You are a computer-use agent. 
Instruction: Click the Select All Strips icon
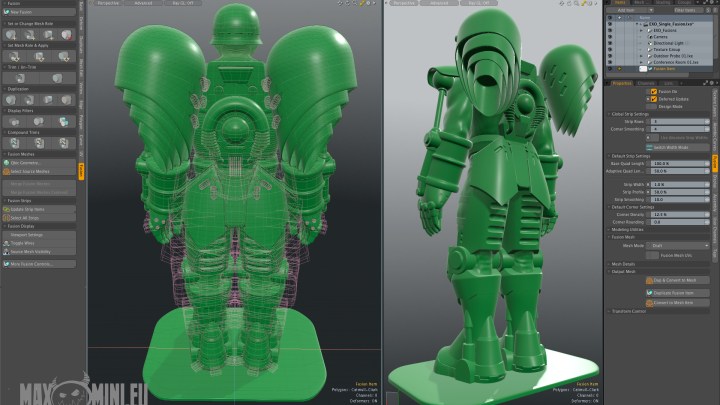coord(6,218)
